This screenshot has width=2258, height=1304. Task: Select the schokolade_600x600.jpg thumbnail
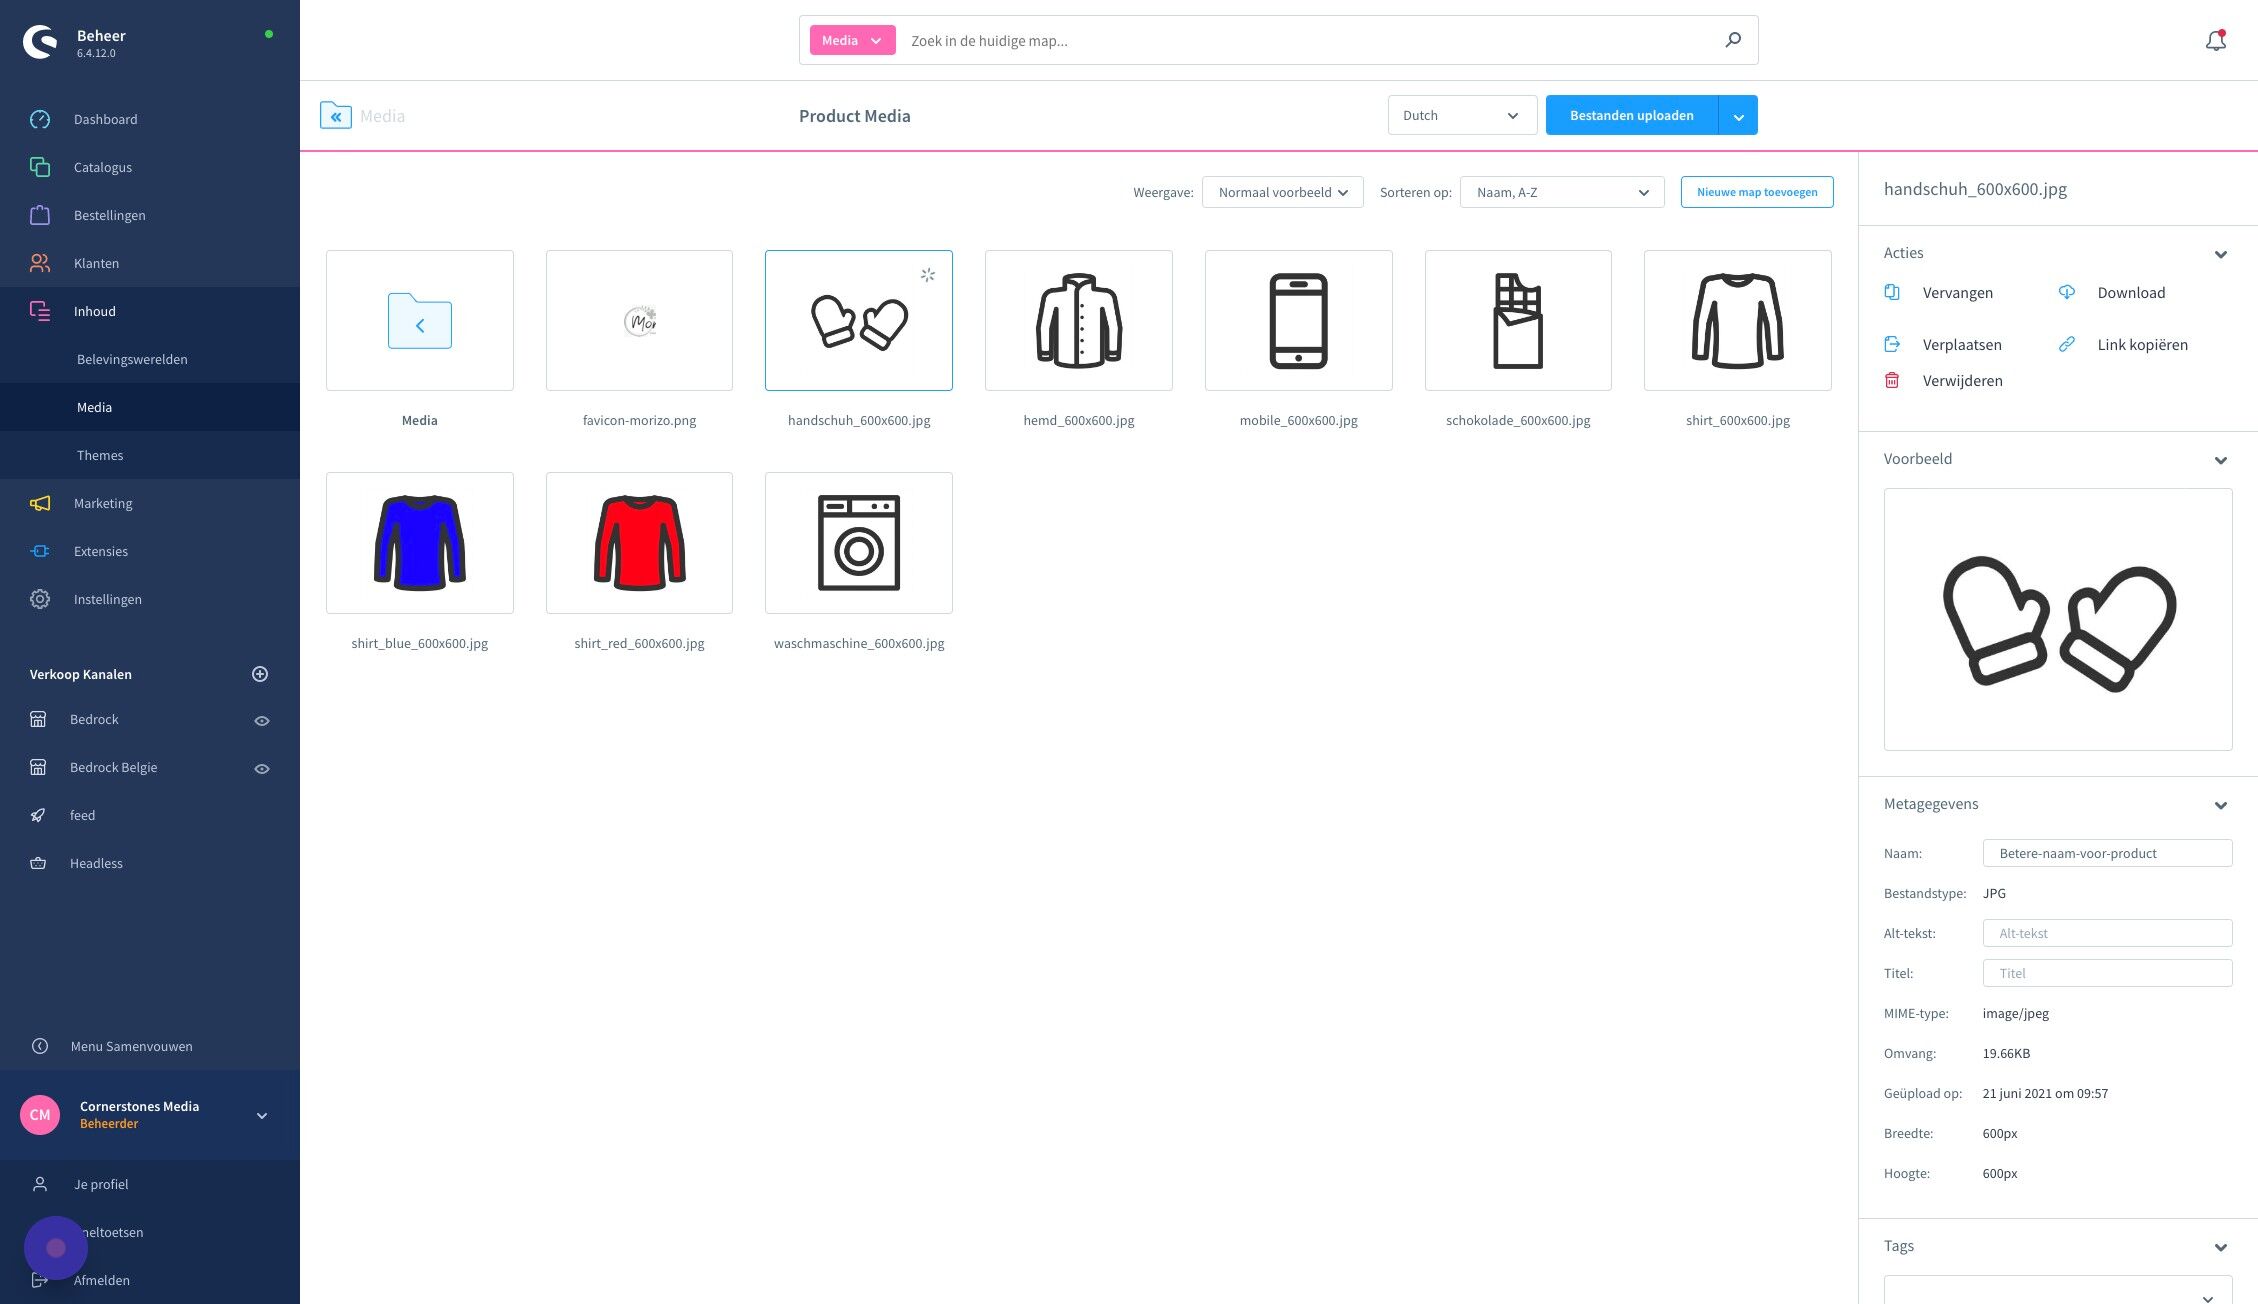1518,320
